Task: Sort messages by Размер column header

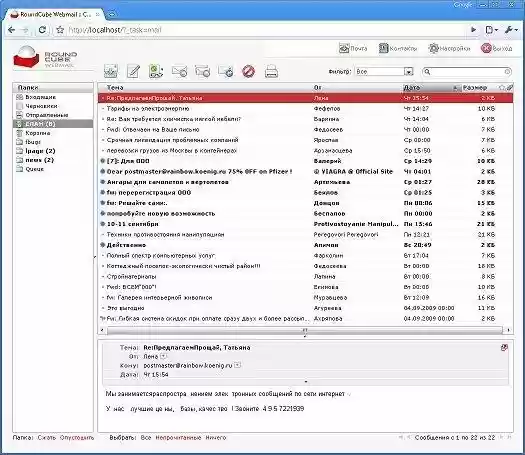Action: tap(475, 88)
